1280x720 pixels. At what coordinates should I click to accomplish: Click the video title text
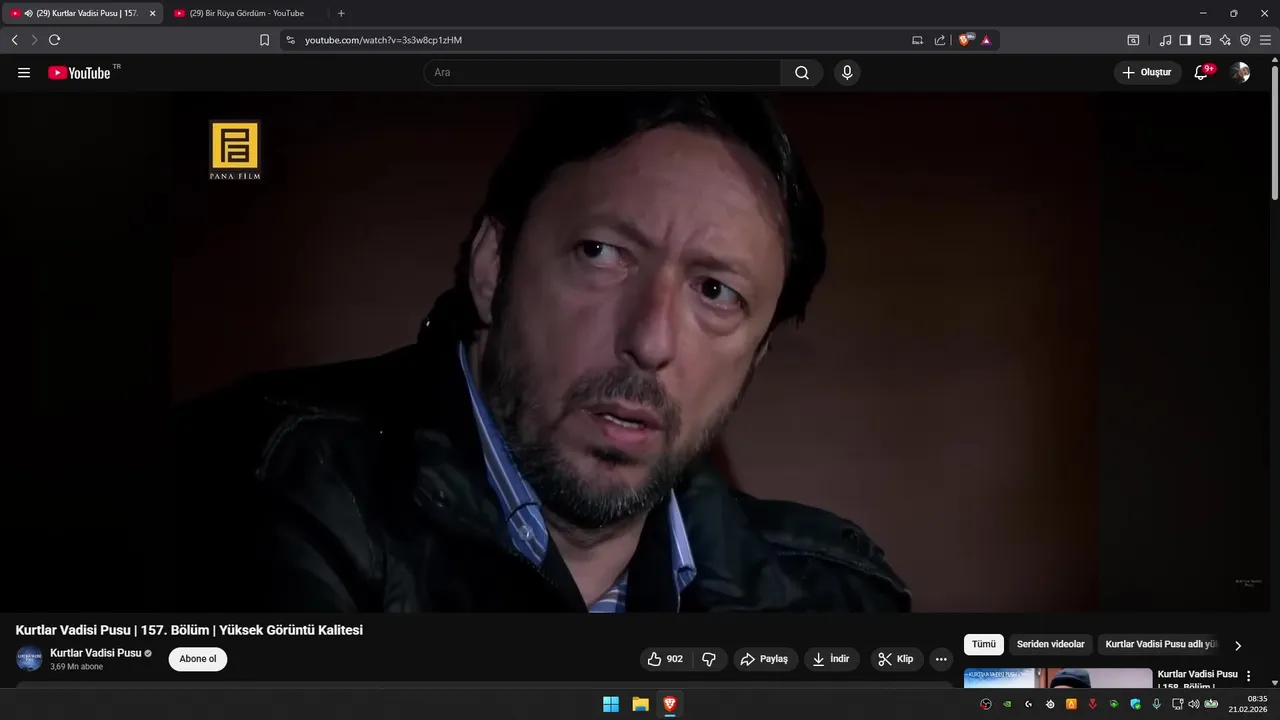pos(189,630)
